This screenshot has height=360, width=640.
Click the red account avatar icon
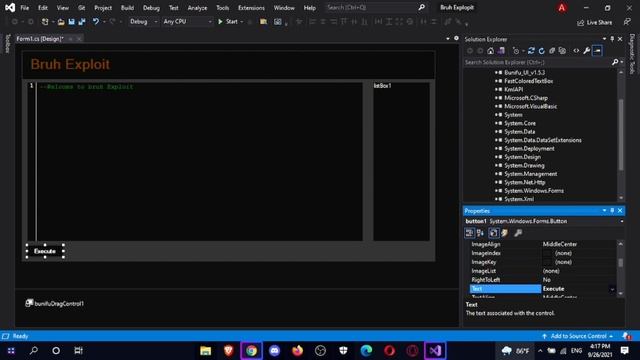[x=562, y=8]
